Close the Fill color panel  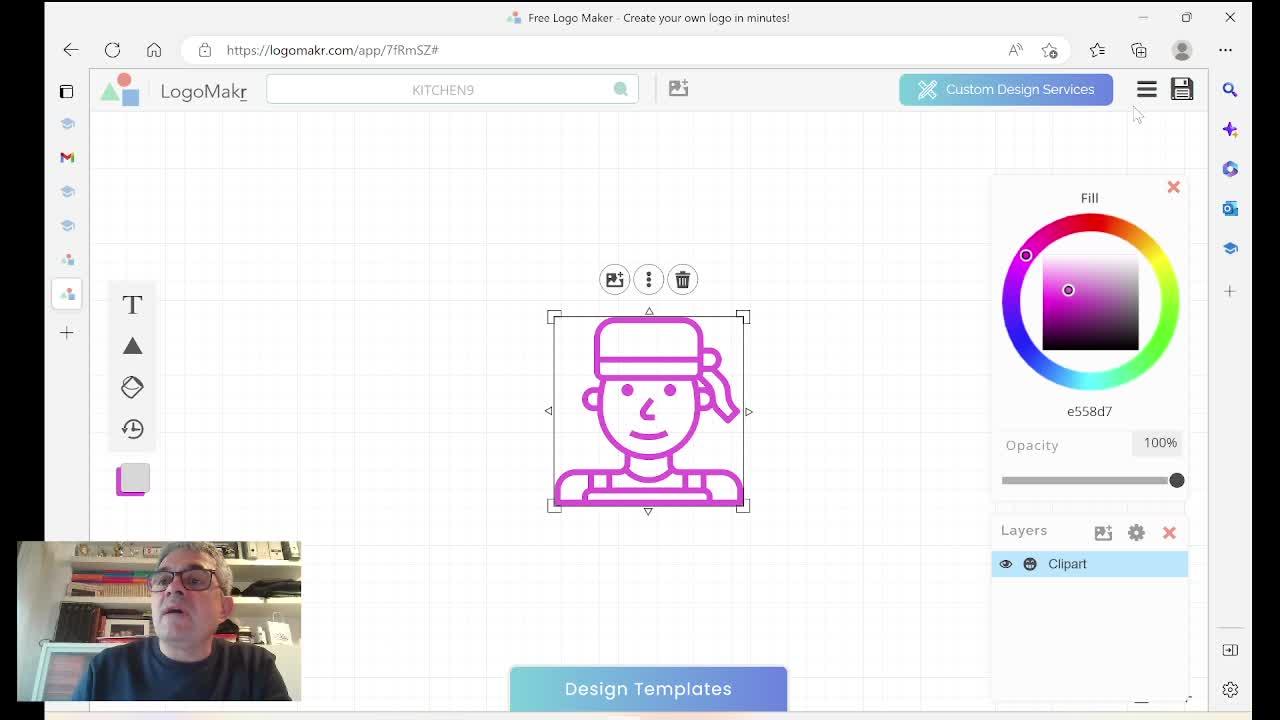coord(1174,187)
